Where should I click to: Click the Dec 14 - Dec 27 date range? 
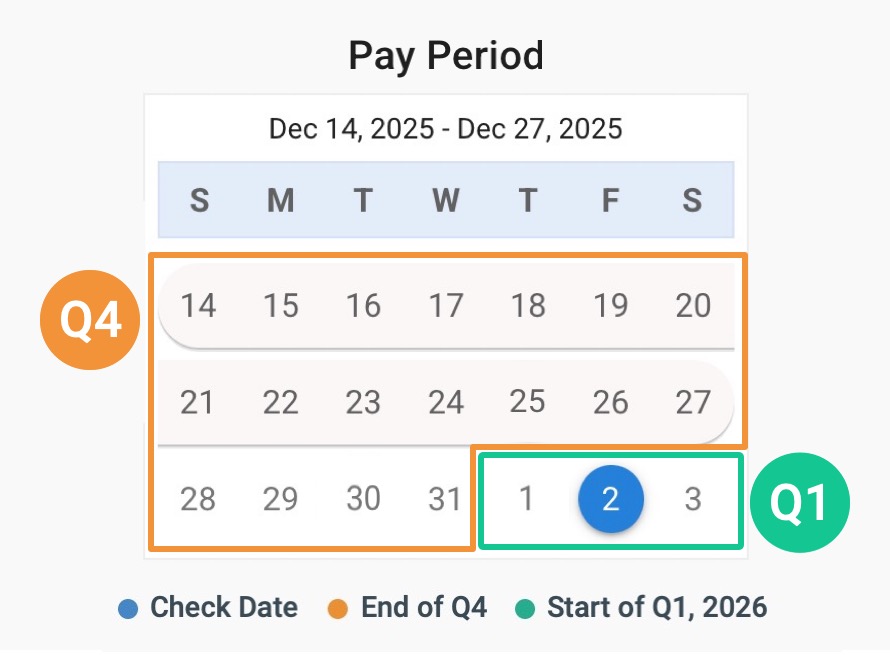pyautogui.click(x=445, y=129)
